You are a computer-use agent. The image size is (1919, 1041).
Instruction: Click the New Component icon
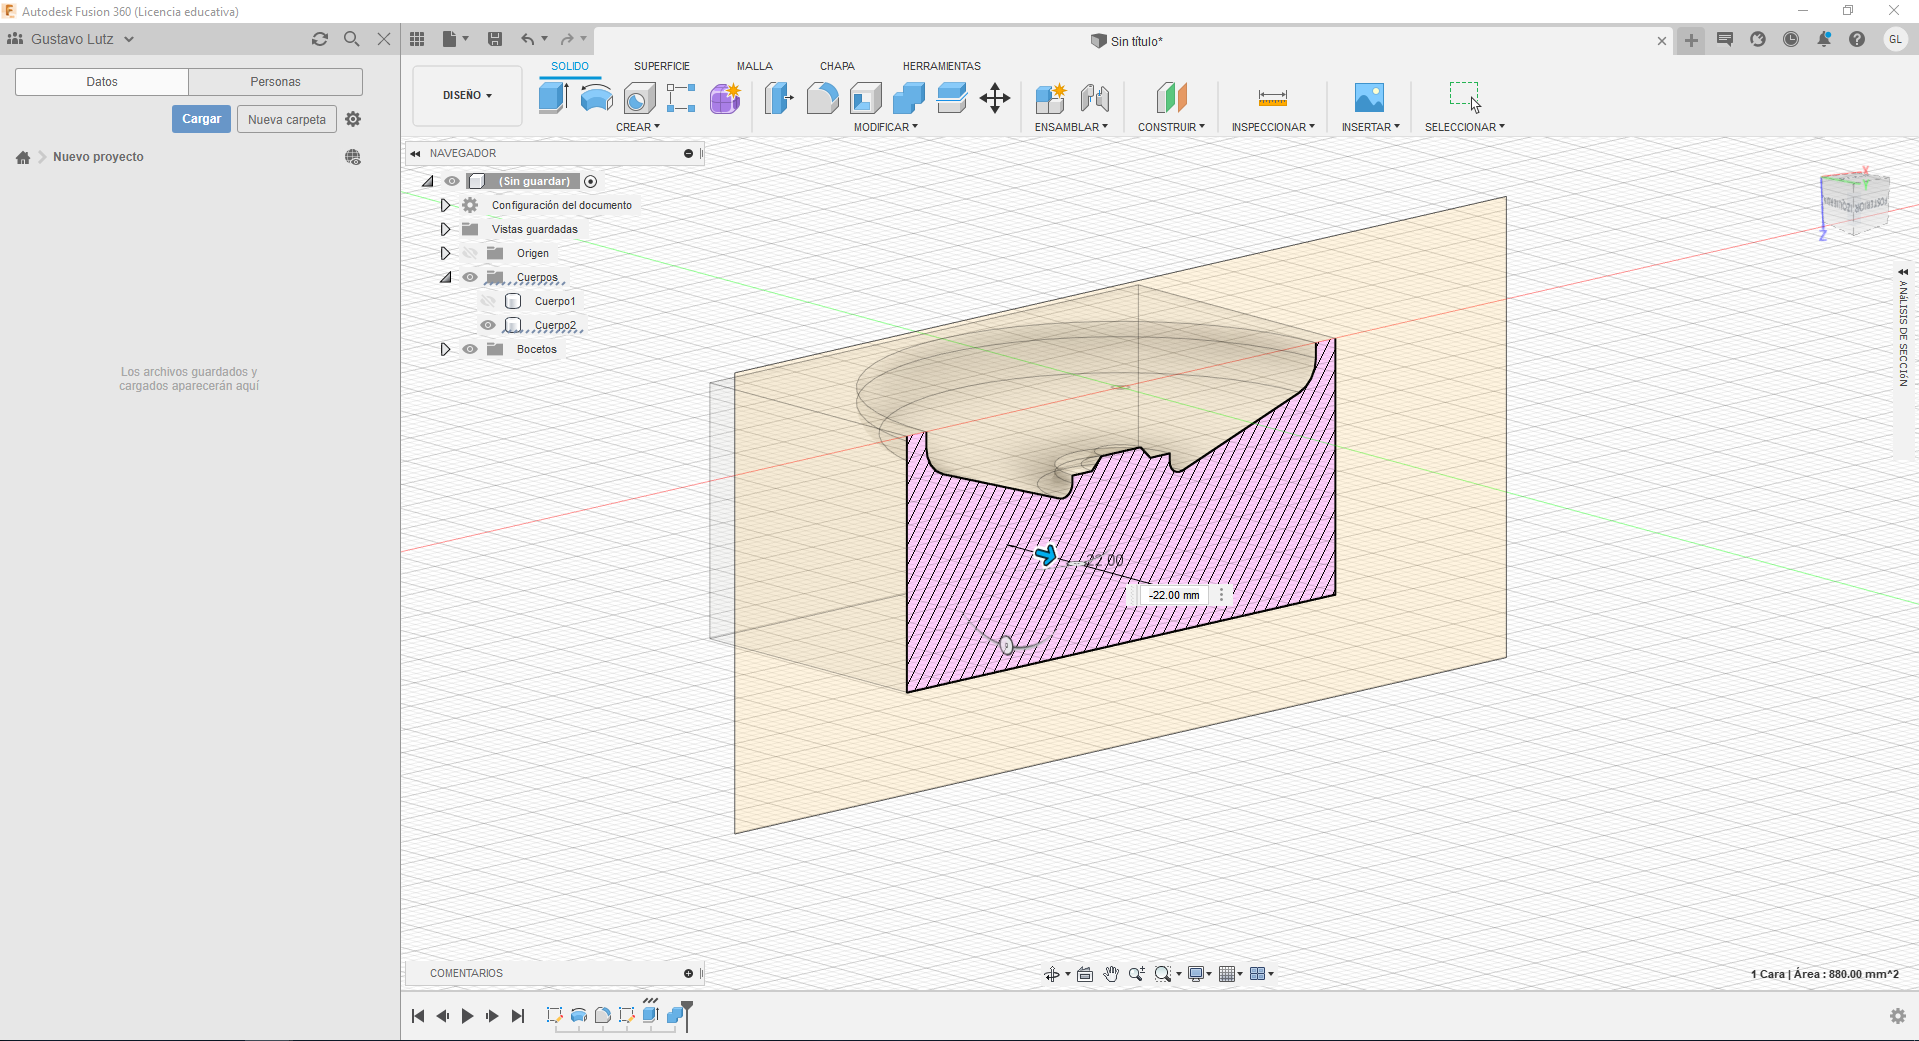coord(1050,98)
